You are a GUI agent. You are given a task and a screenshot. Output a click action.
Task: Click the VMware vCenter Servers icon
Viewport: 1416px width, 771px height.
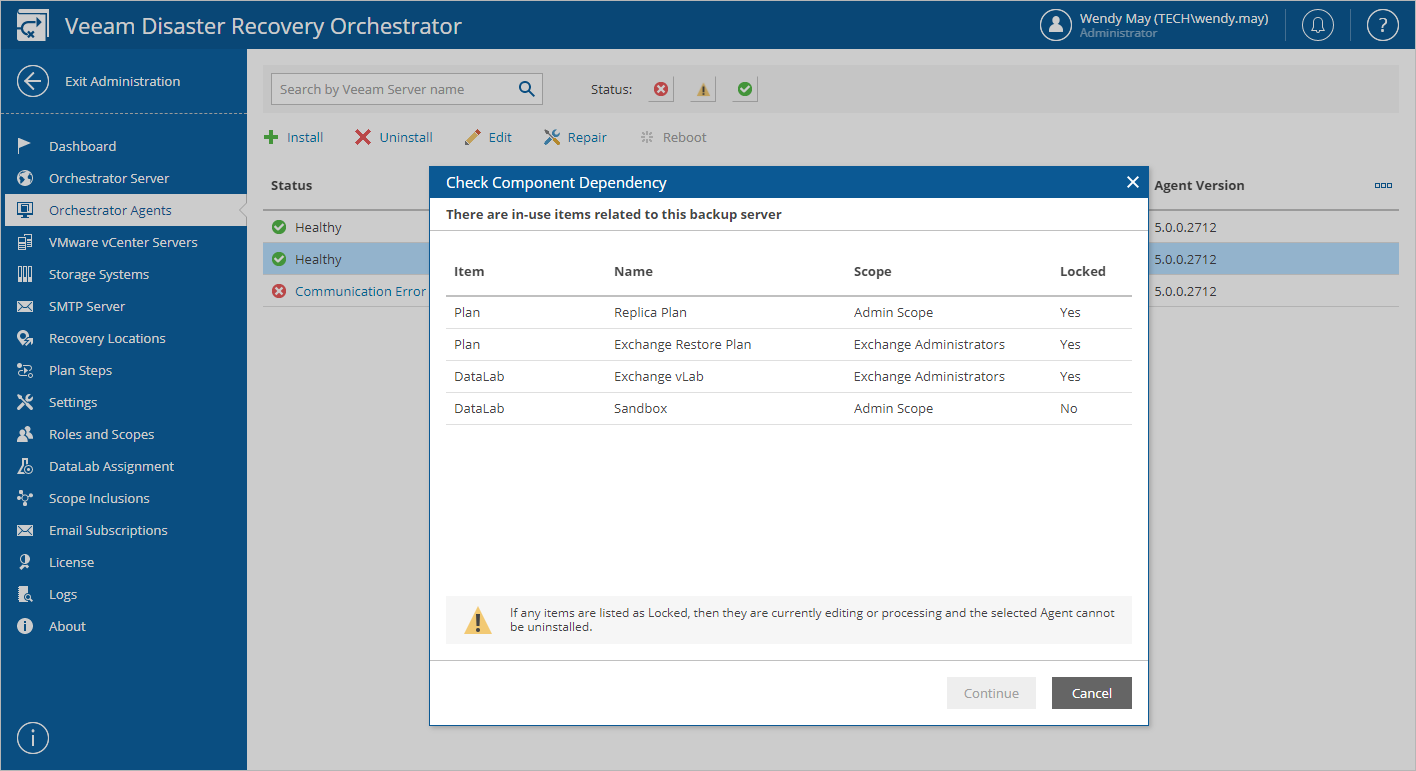click(x=26, y=242)
